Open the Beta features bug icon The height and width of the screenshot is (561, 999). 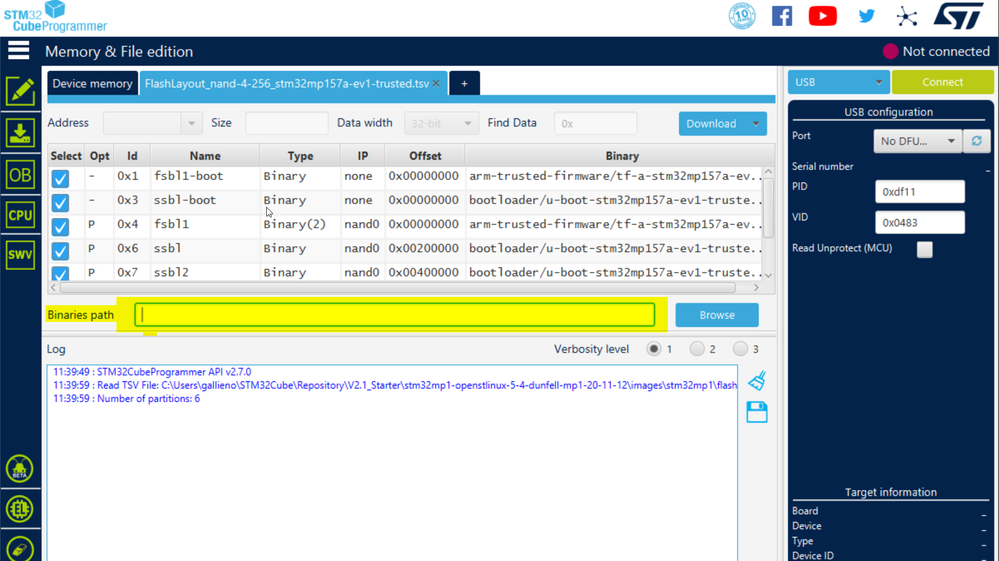[x=20, y=469]
